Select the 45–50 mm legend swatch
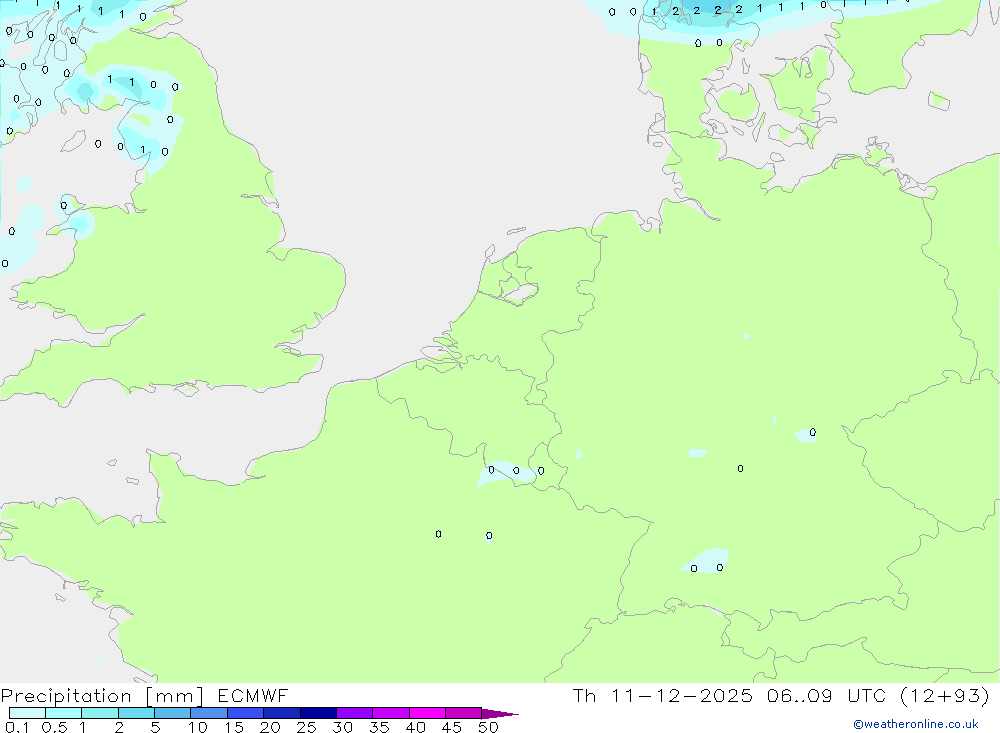The image size is (1000, 733). coord(464,713)
